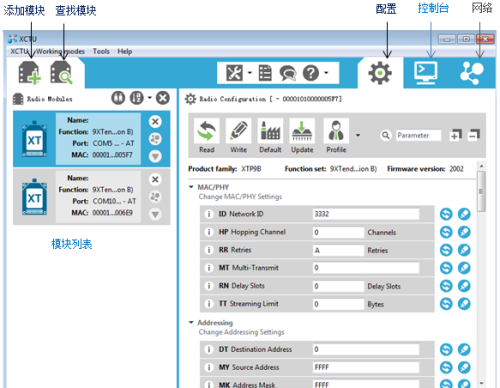Write the RR Retries parameter

click(464, 250)
